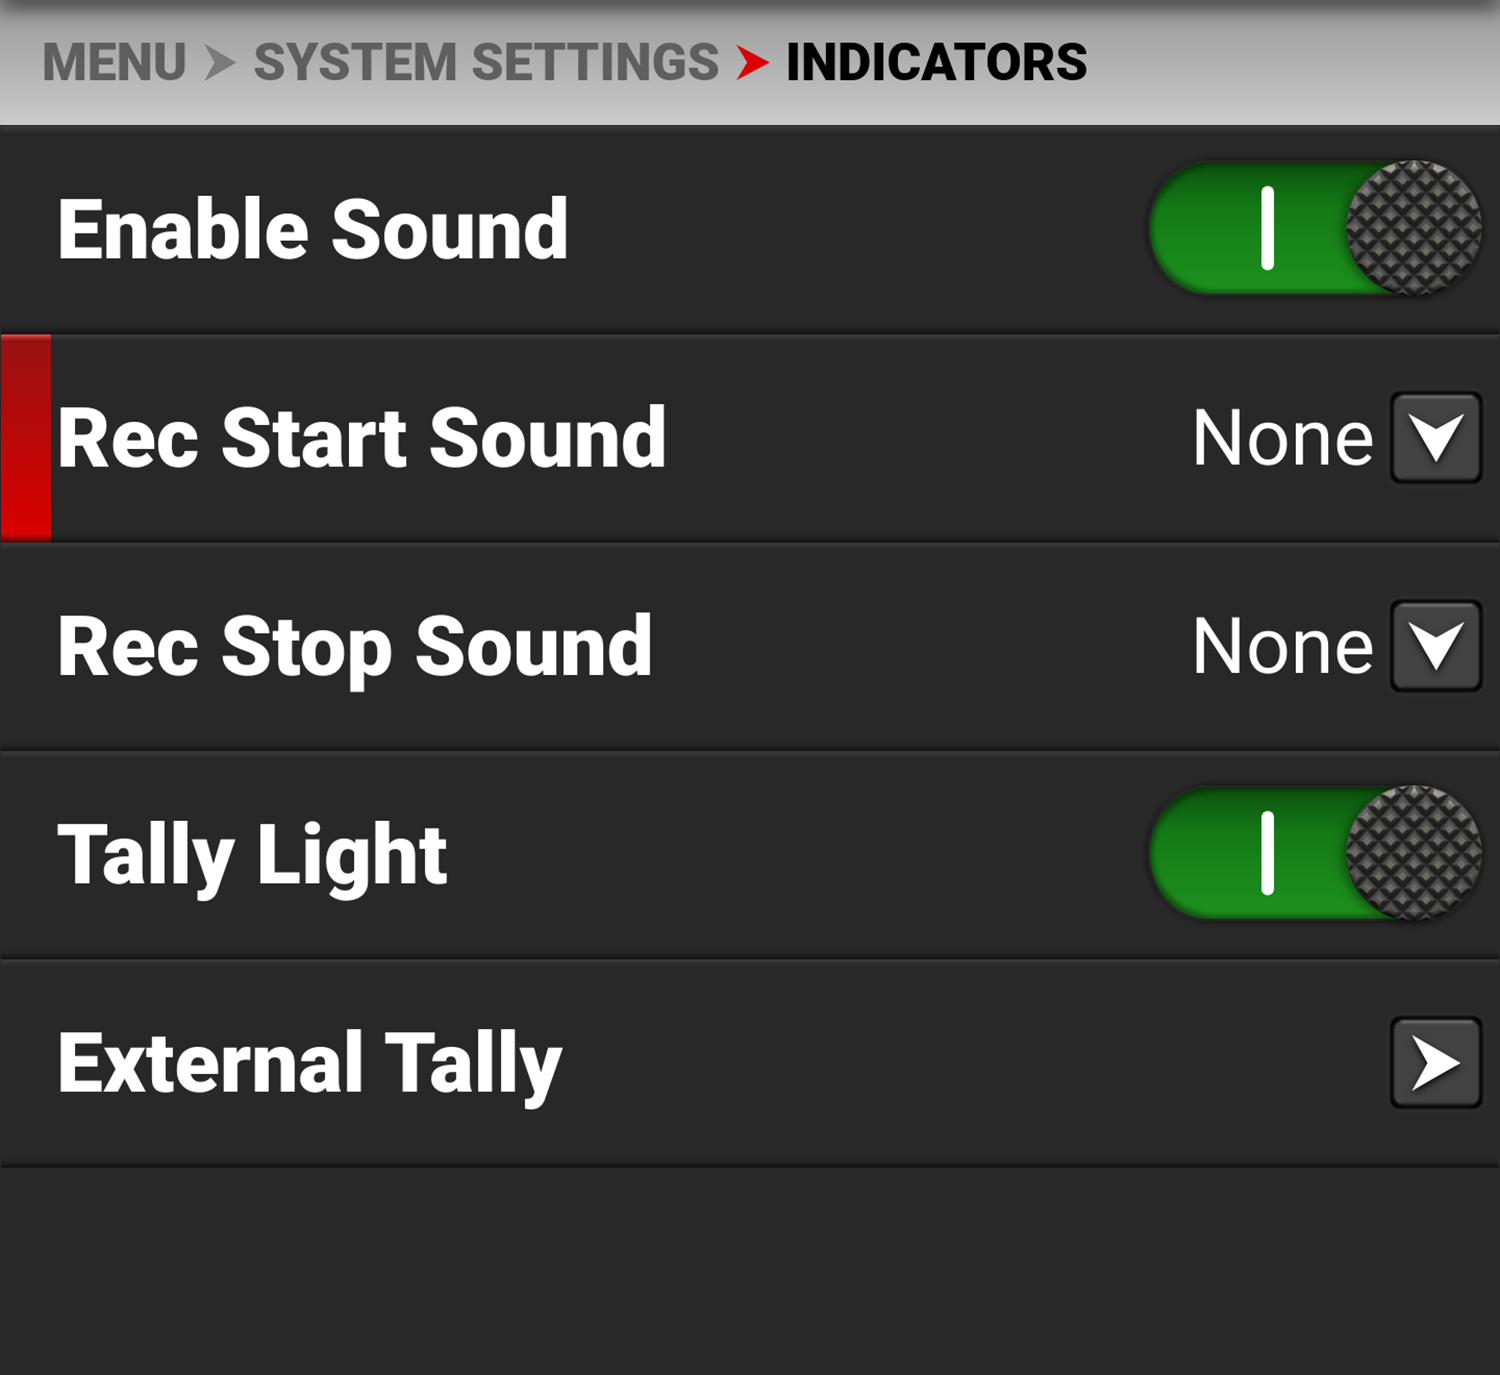Screen dimensions: 1500x1375
Task: Click the Rec Start Sound label
Action: (362, 438)
